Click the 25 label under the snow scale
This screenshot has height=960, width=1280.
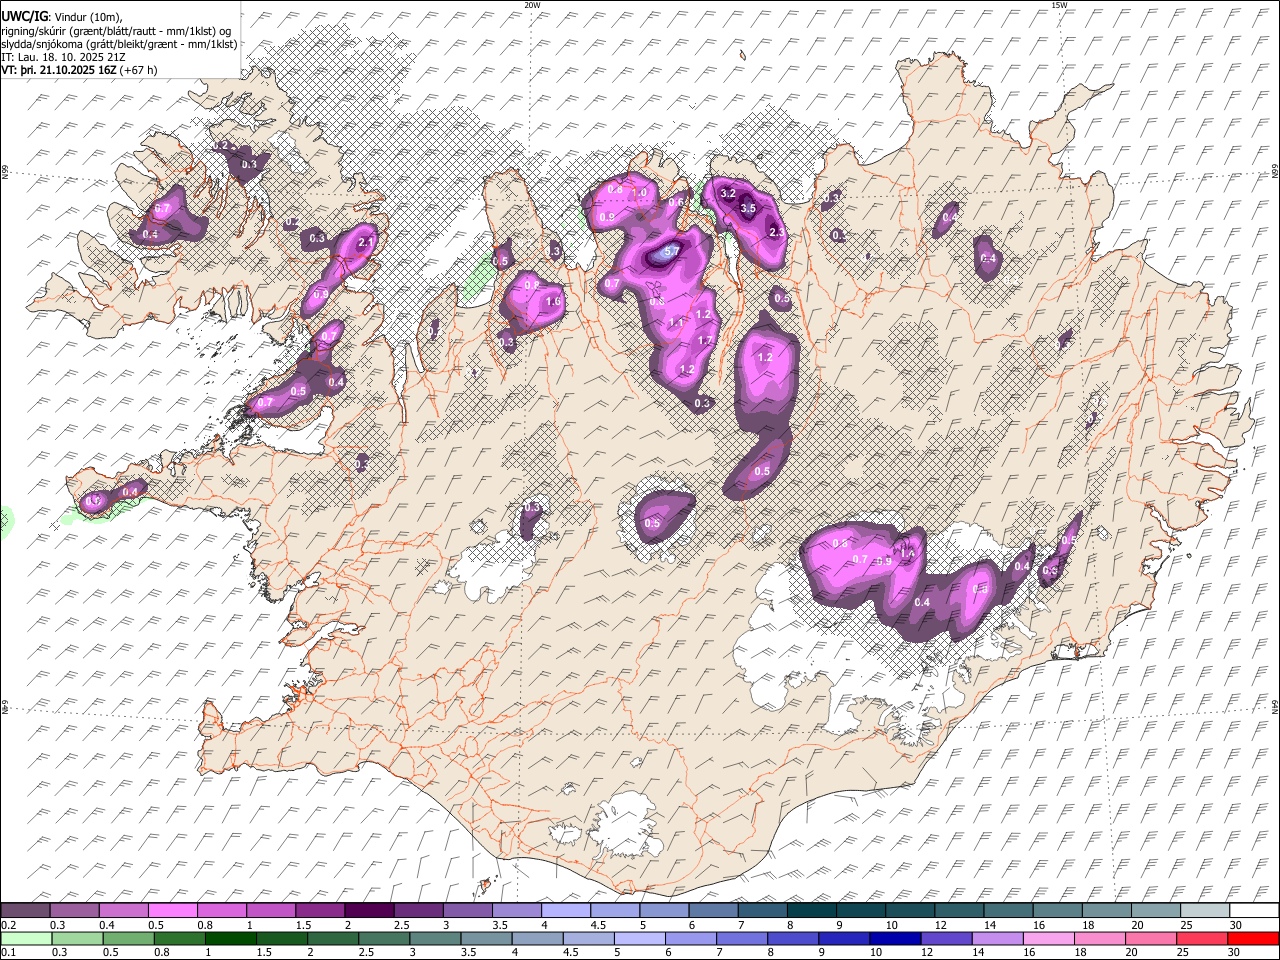pyautogui.click(x=1186, y=925)
